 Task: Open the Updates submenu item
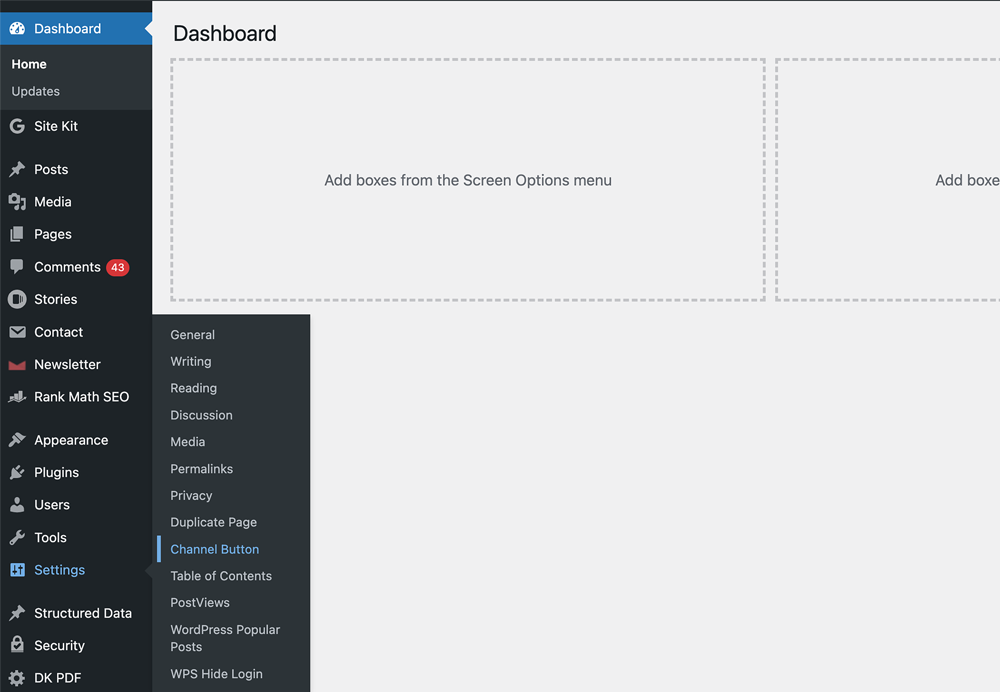point(36,91)
